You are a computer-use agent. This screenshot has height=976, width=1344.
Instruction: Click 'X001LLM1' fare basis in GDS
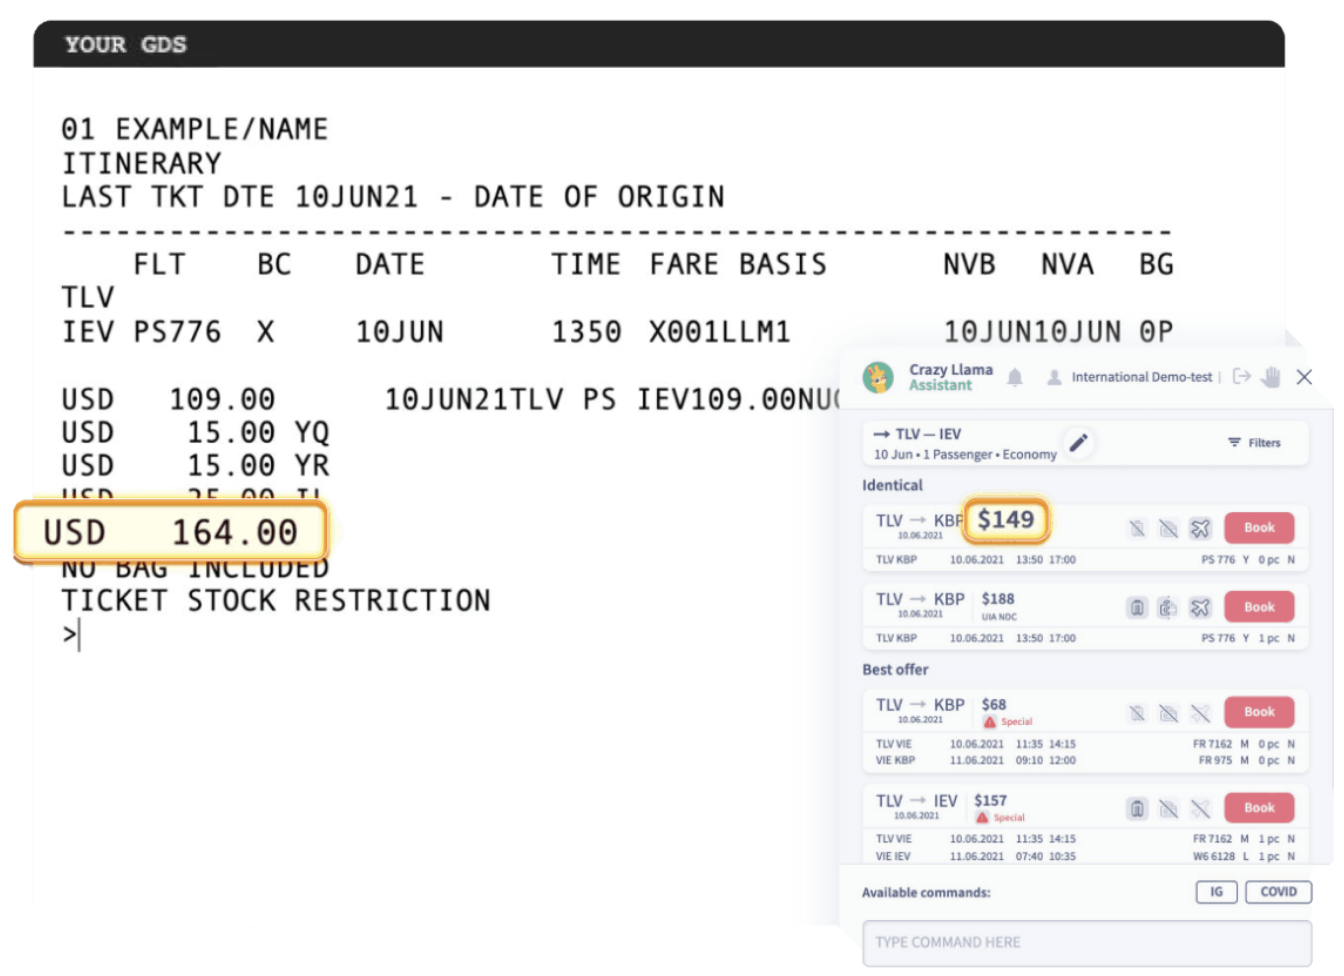tap(719, 331)
